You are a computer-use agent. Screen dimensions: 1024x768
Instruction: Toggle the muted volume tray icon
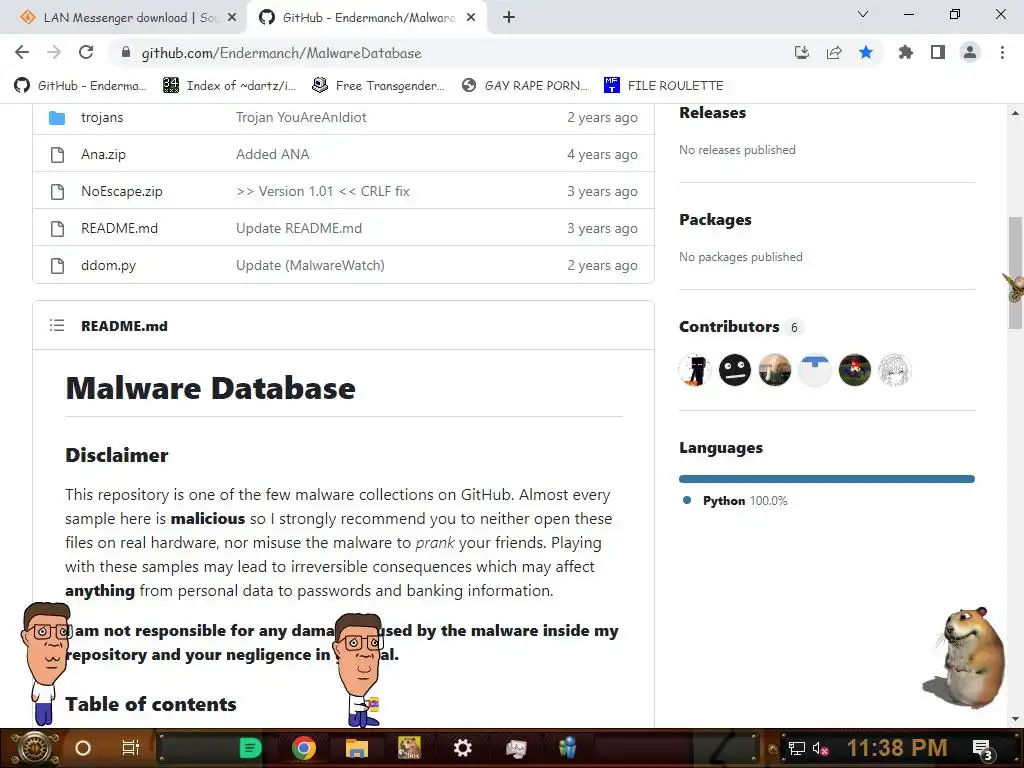820,748
